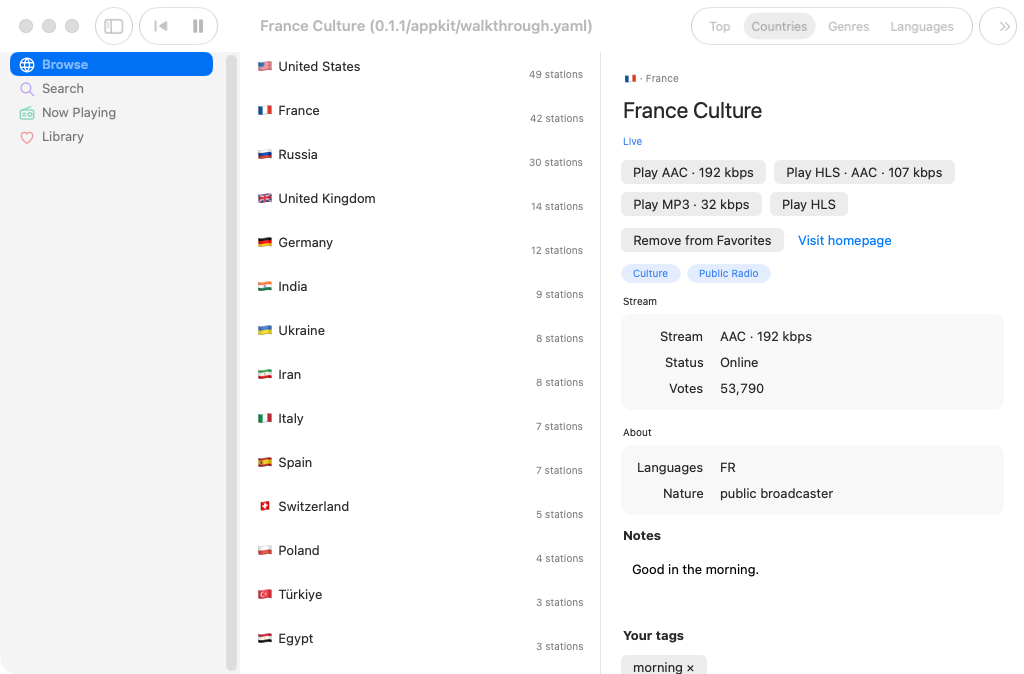This screenshot has width=1024, height=674.
Task: Click the Poland flag icon
Action: click(x=264, y=550)
